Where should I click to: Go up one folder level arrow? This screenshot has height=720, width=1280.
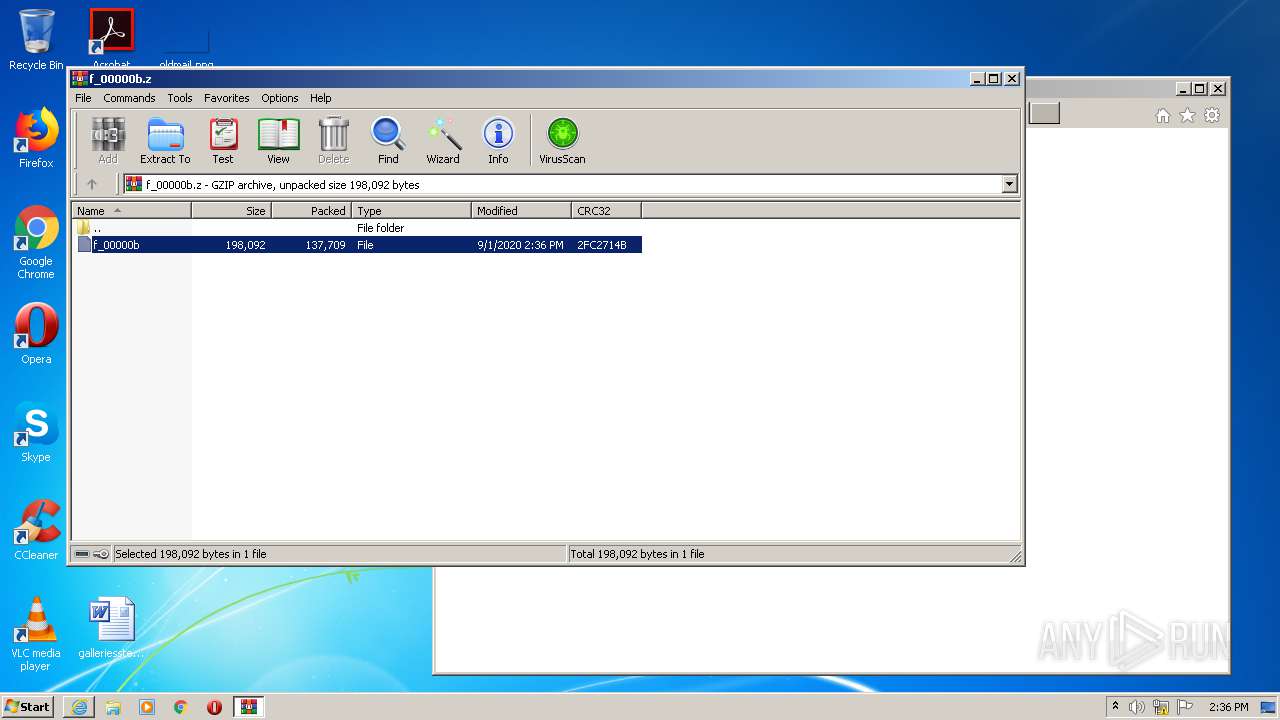[92, 184]
